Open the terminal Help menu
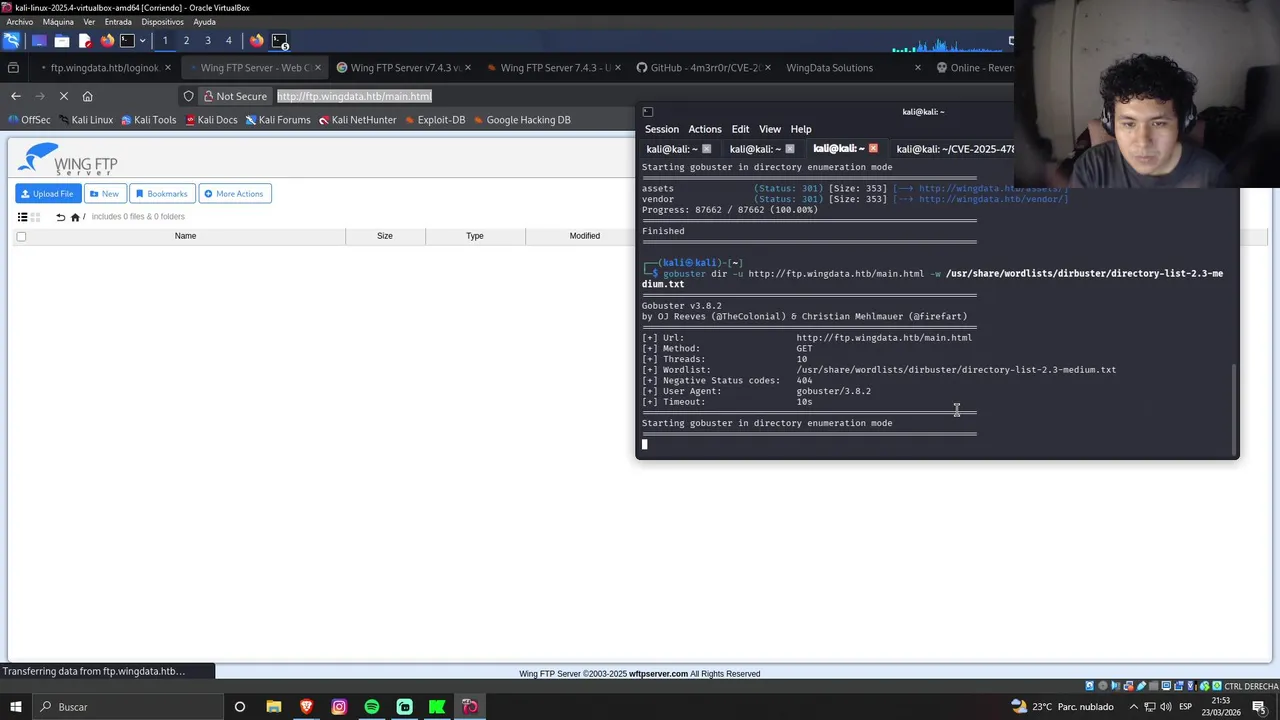 [801, 129]
